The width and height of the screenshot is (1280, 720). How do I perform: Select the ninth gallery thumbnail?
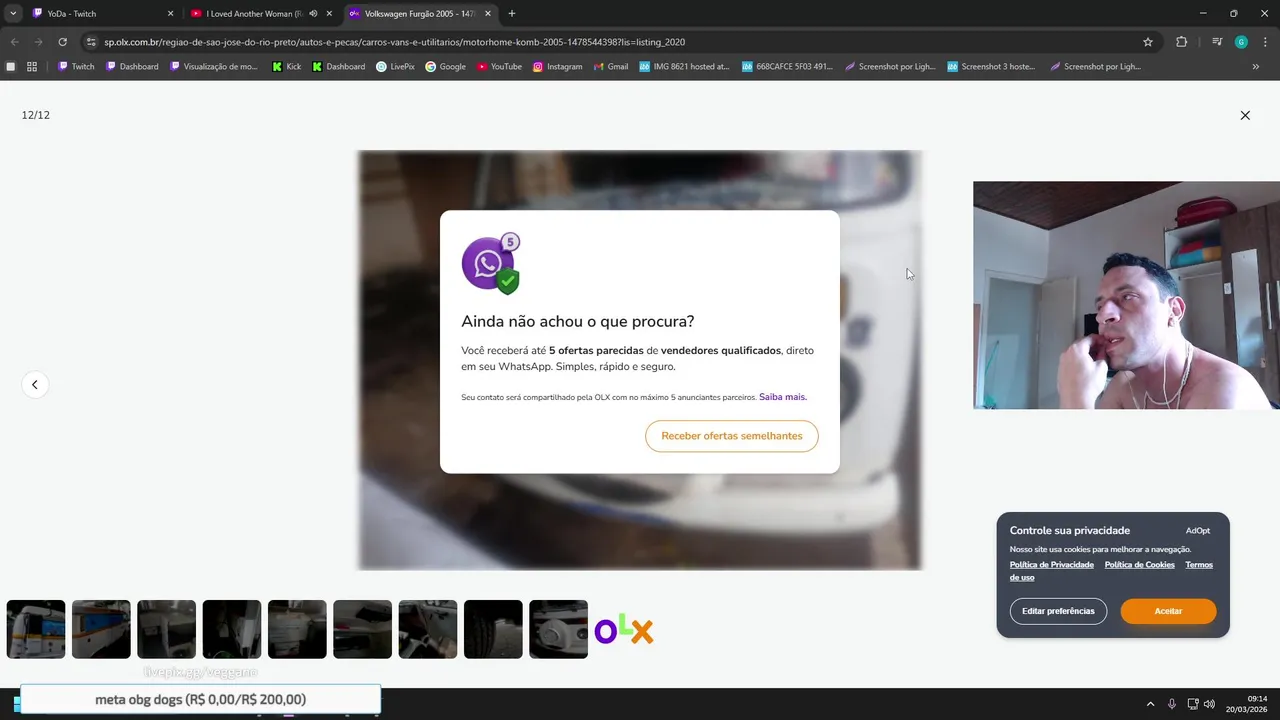click(x=558, y=629)
